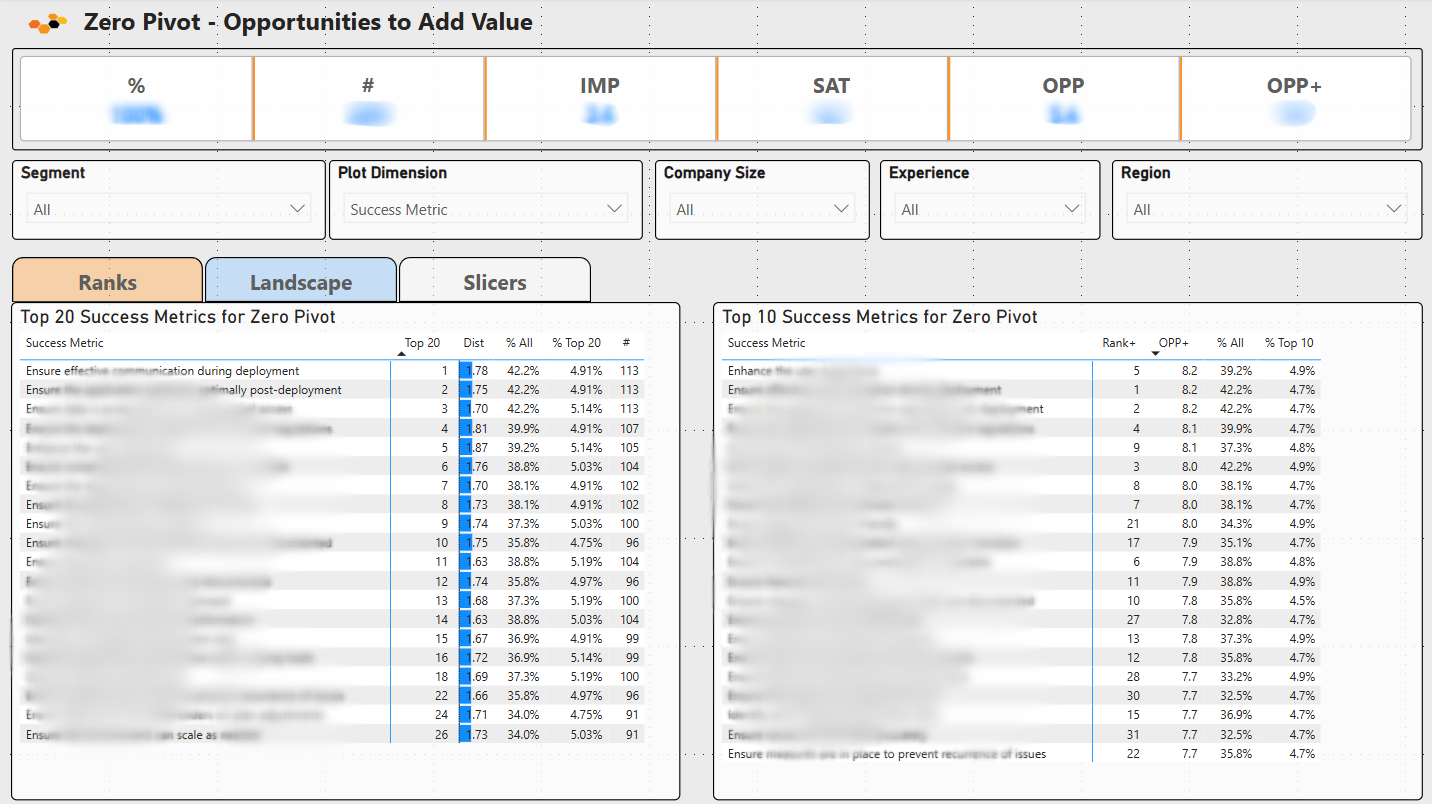Click the ascending sort arrow above Top 20 column
Screen dimensions: 1432x804
coord(402,354)
